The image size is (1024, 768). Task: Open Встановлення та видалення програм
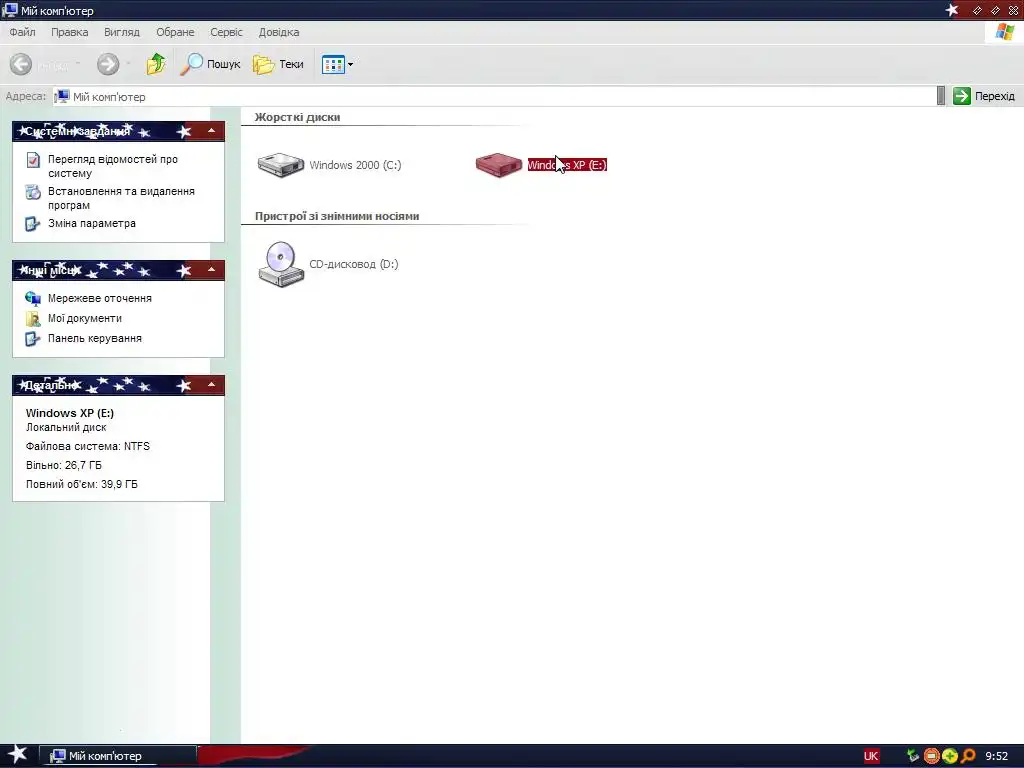click(x=121, y=198)
